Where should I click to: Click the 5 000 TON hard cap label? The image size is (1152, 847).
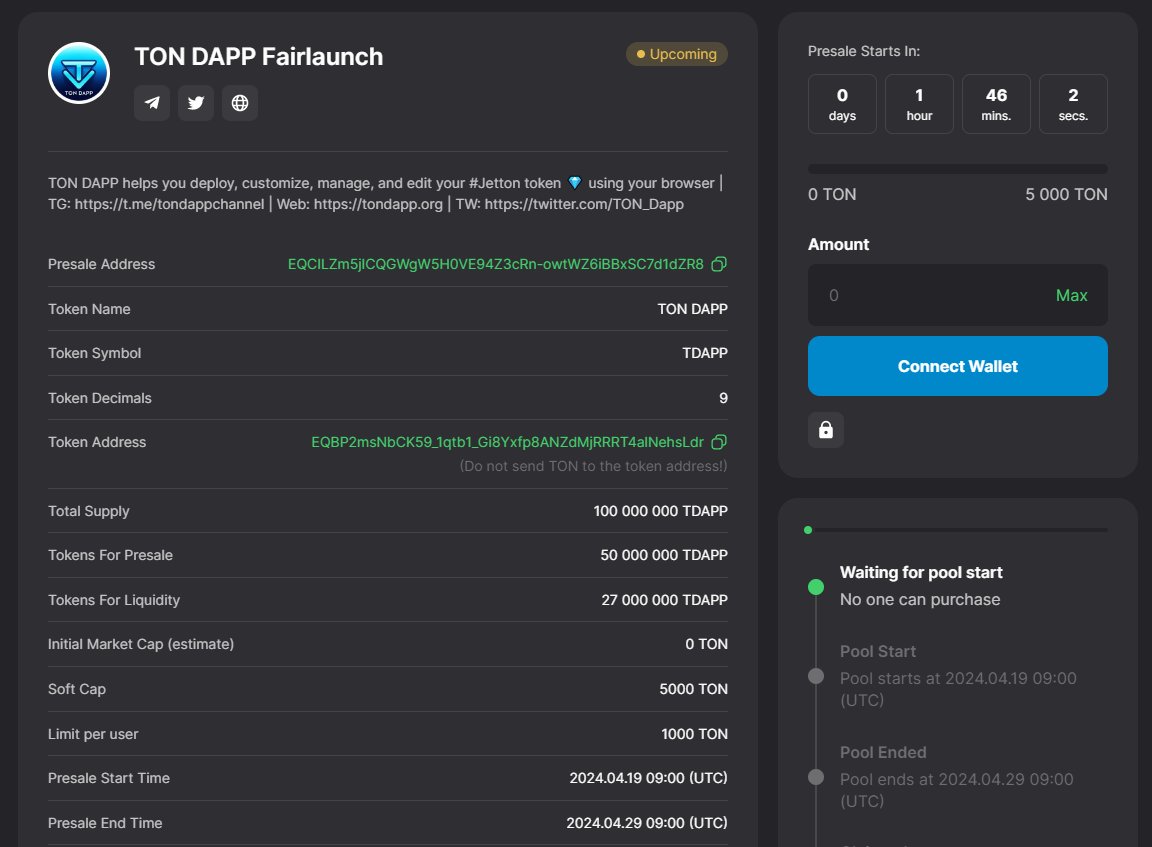1066,195
